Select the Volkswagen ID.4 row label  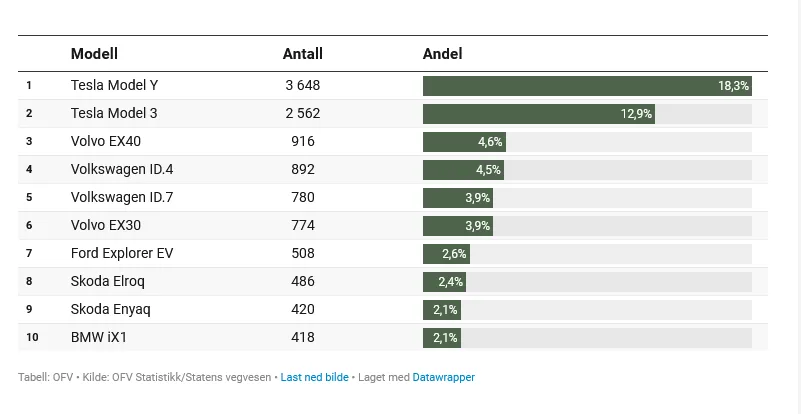121,170
